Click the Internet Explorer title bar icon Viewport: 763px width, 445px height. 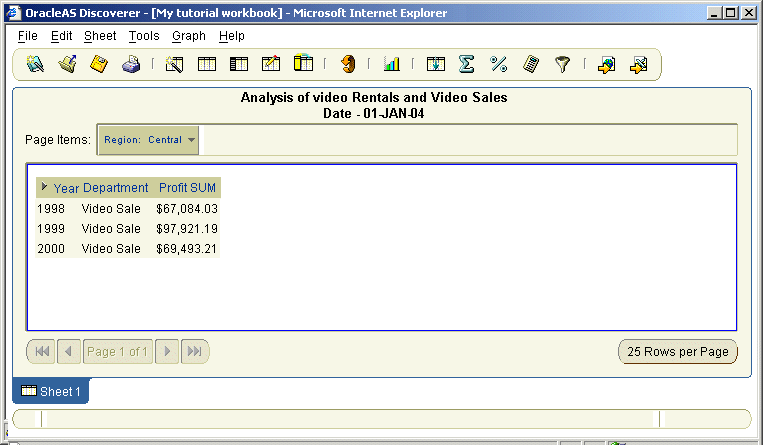pyautogui.click(x=13, y=13)
